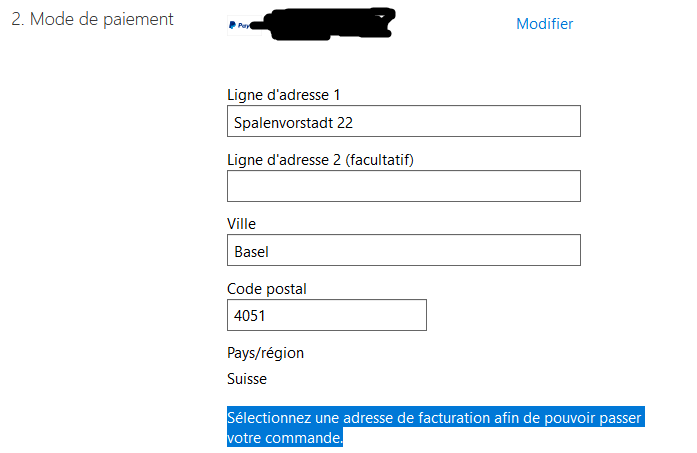Click on the 'Basel' city value
697x453 pixels.
tap(251, 252)
